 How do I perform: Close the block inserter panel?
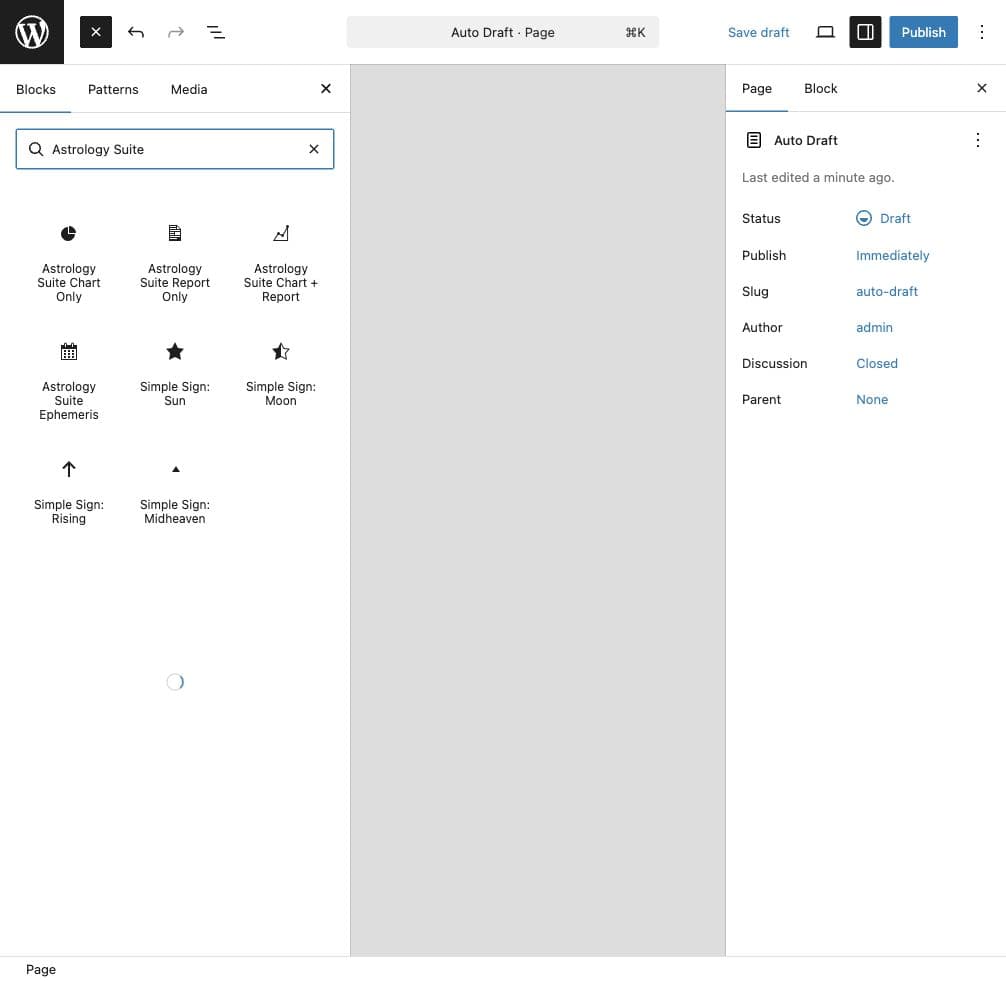tap(325, 89)
